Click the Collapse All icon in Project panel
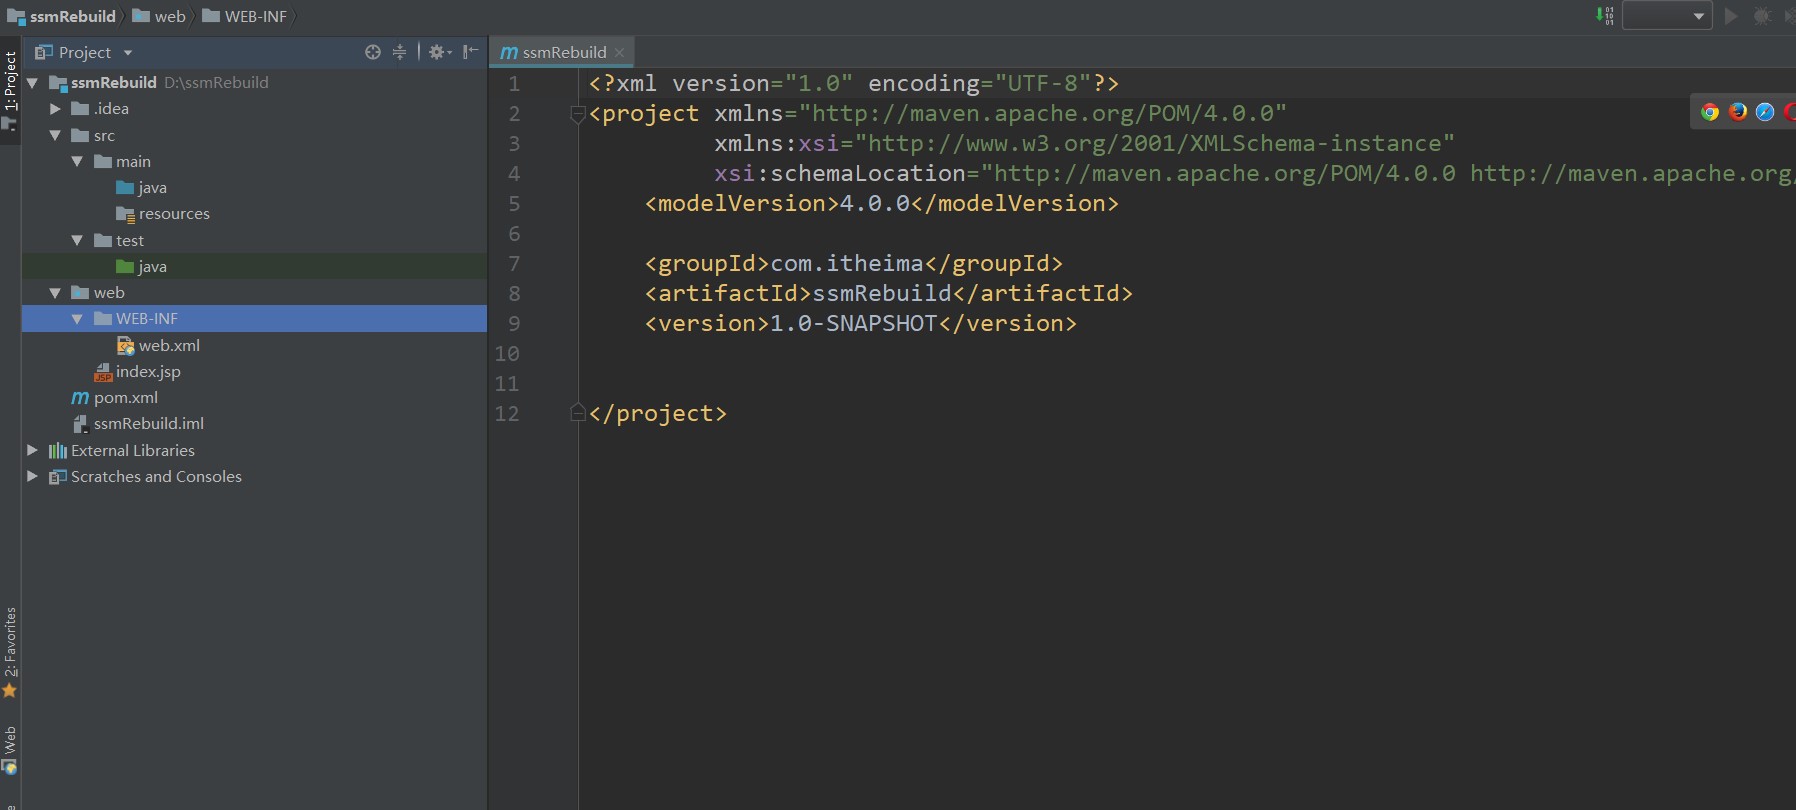Image resolution: width=1796 pixels, height=810 pixels. tap(399, 52)
